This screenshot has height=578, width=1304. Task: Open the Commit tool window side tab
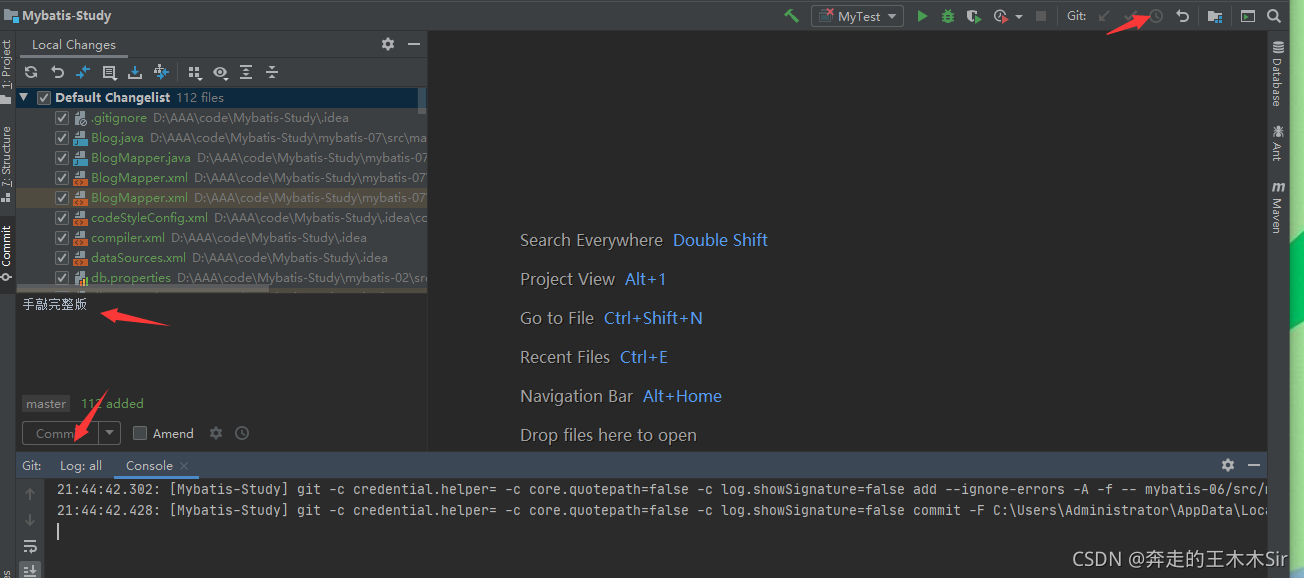coord(7,252)
